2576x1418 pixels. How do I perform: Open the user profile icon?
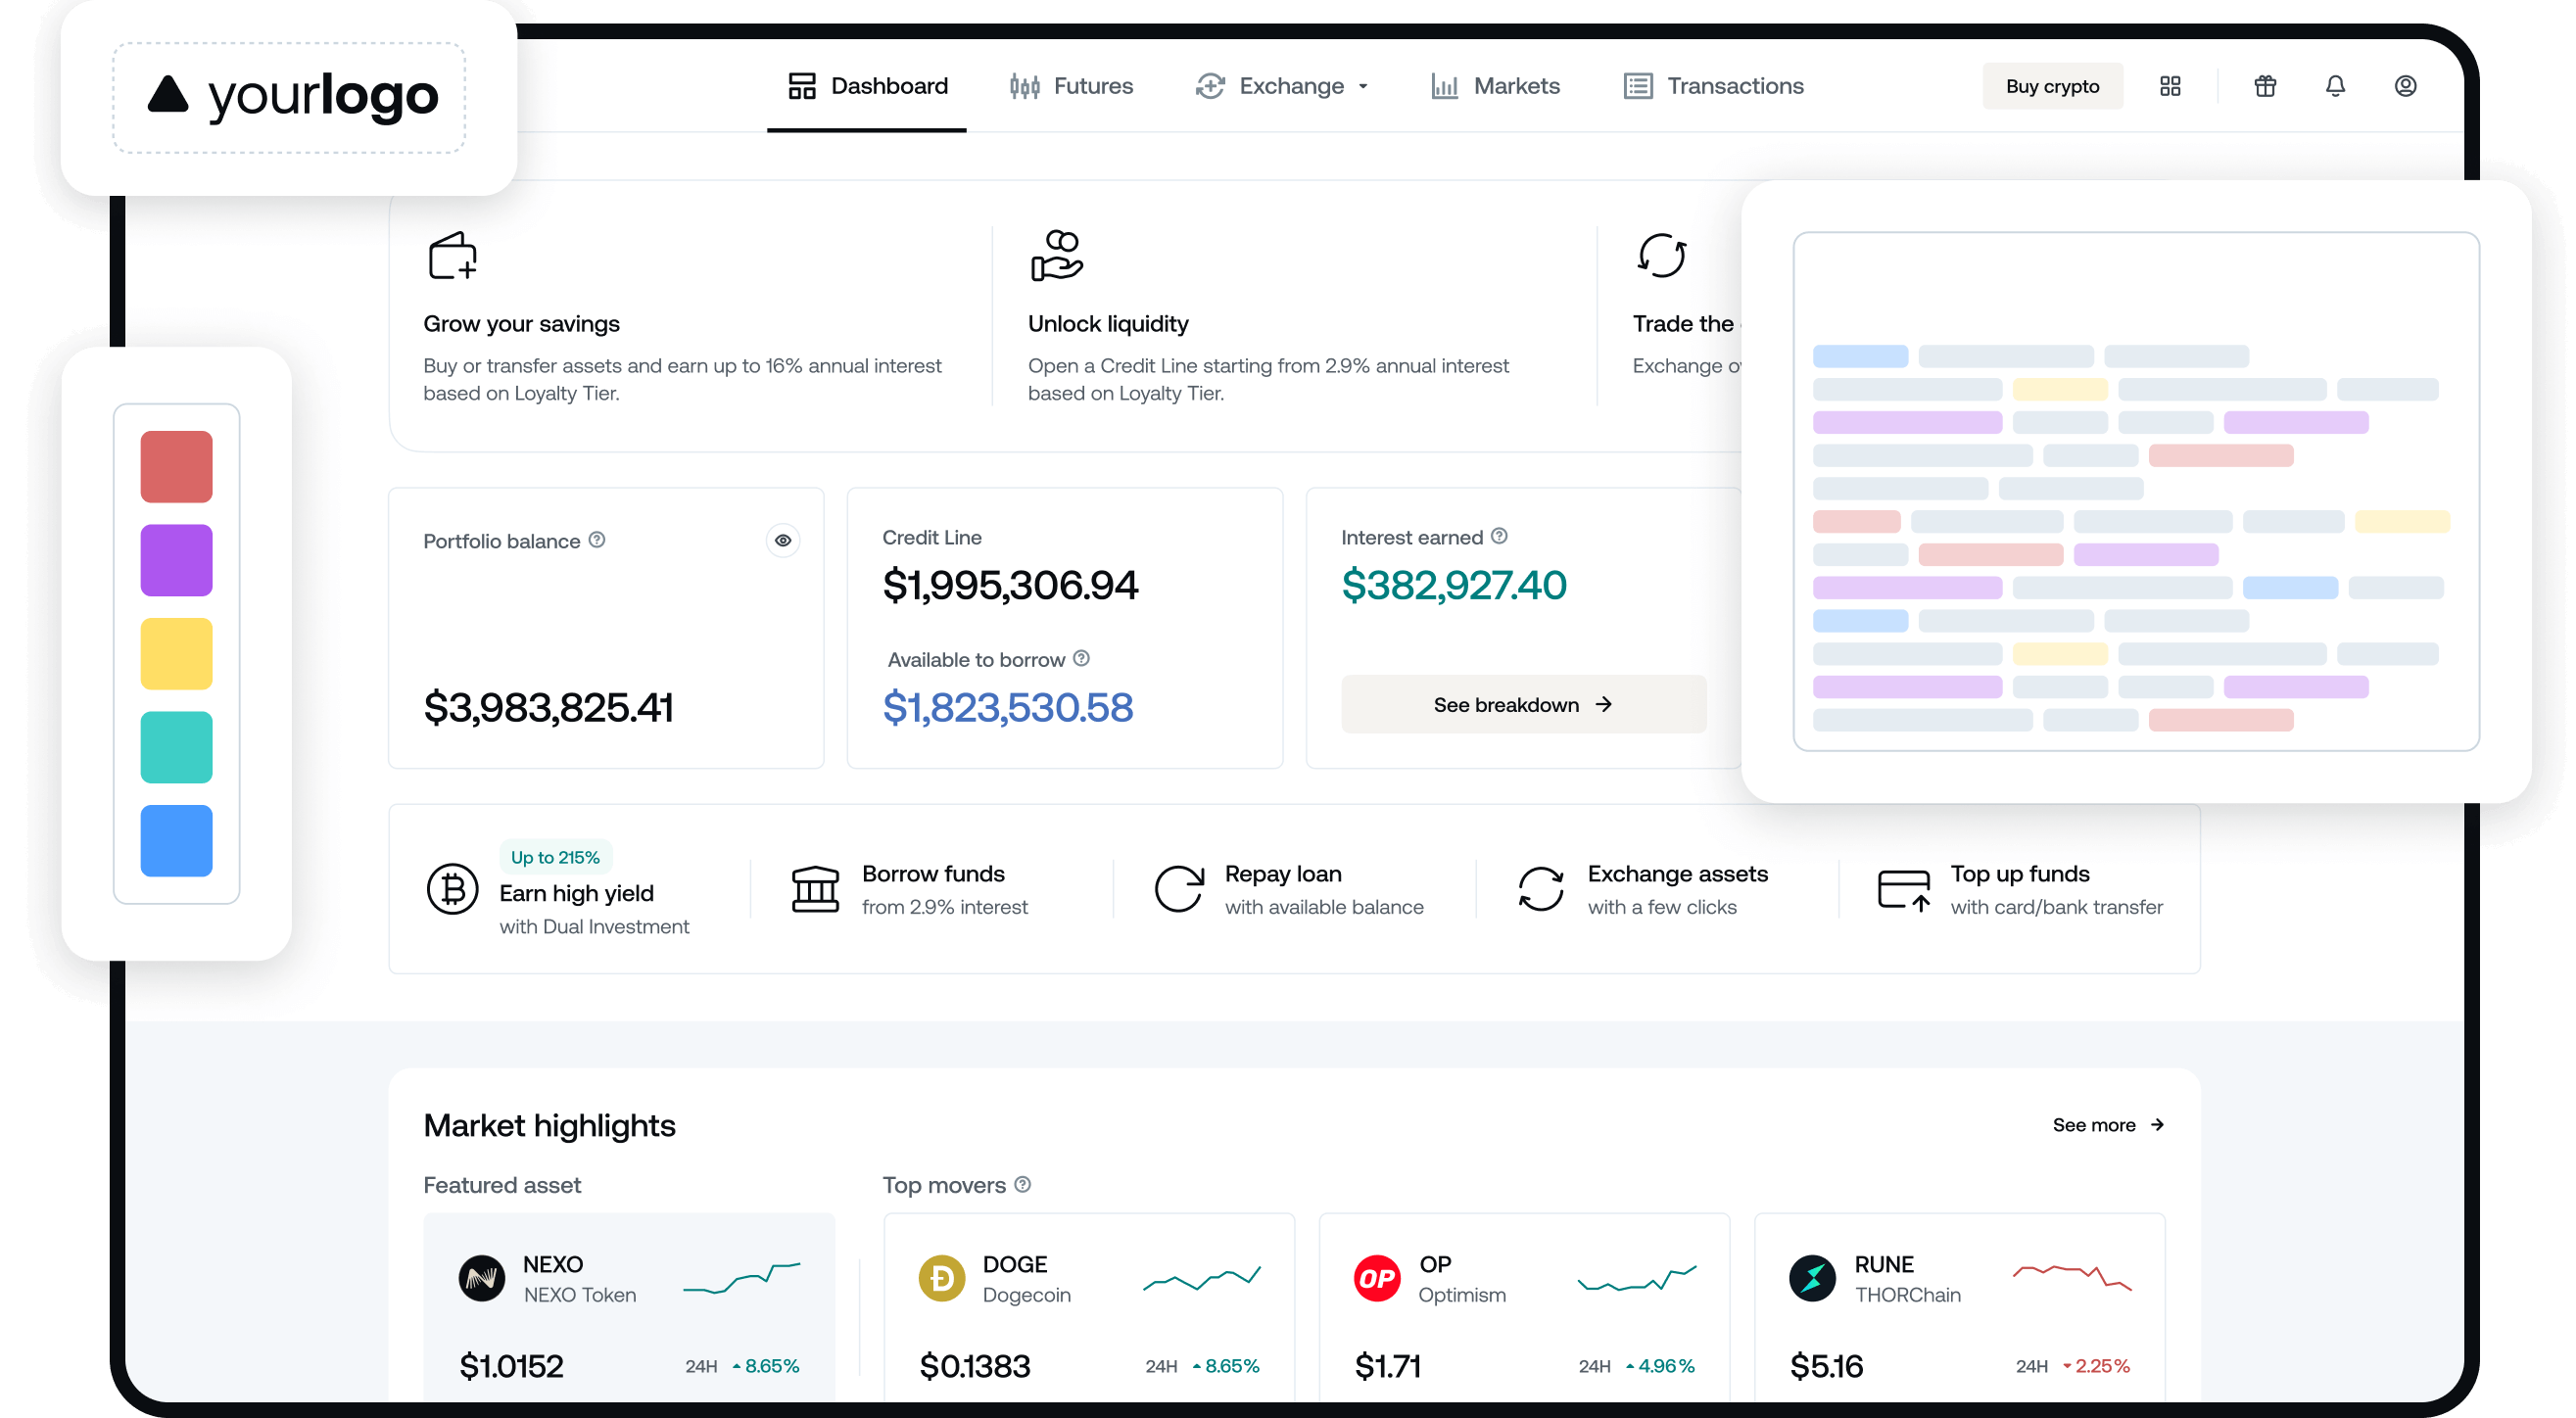pos(2405,86)
